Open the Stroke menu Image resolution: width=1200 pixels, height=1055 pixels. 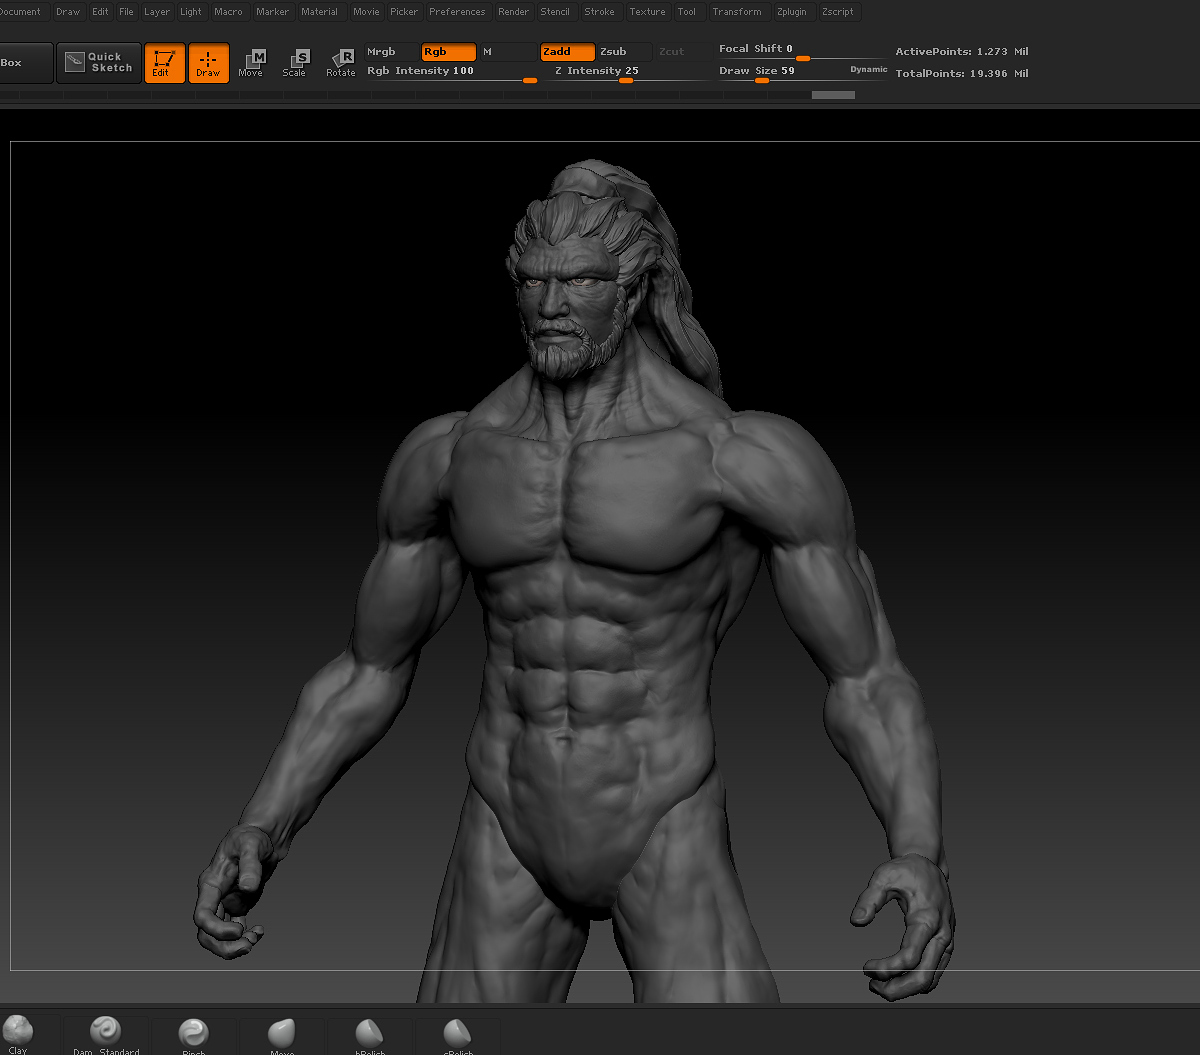pyautogui.click(x=600, y=12)
